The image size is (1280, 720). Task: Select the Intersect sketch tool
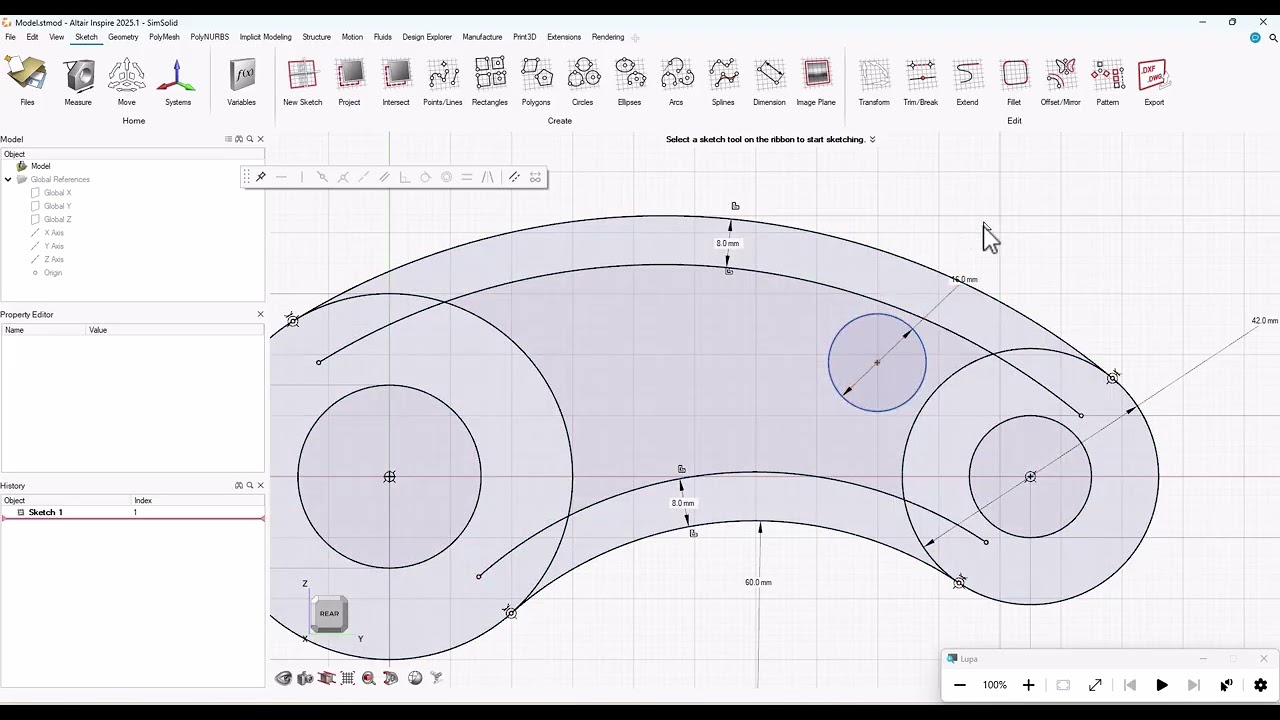396,75
